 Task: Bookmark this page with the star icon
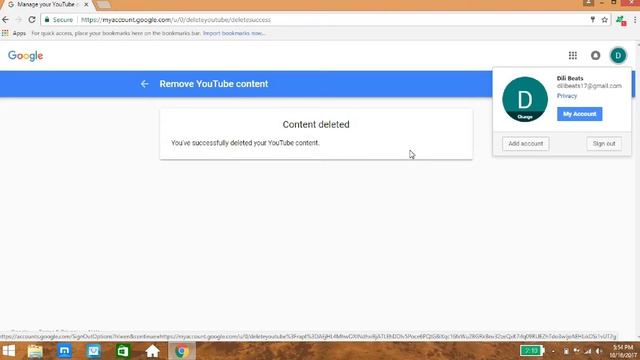(604, 20)
